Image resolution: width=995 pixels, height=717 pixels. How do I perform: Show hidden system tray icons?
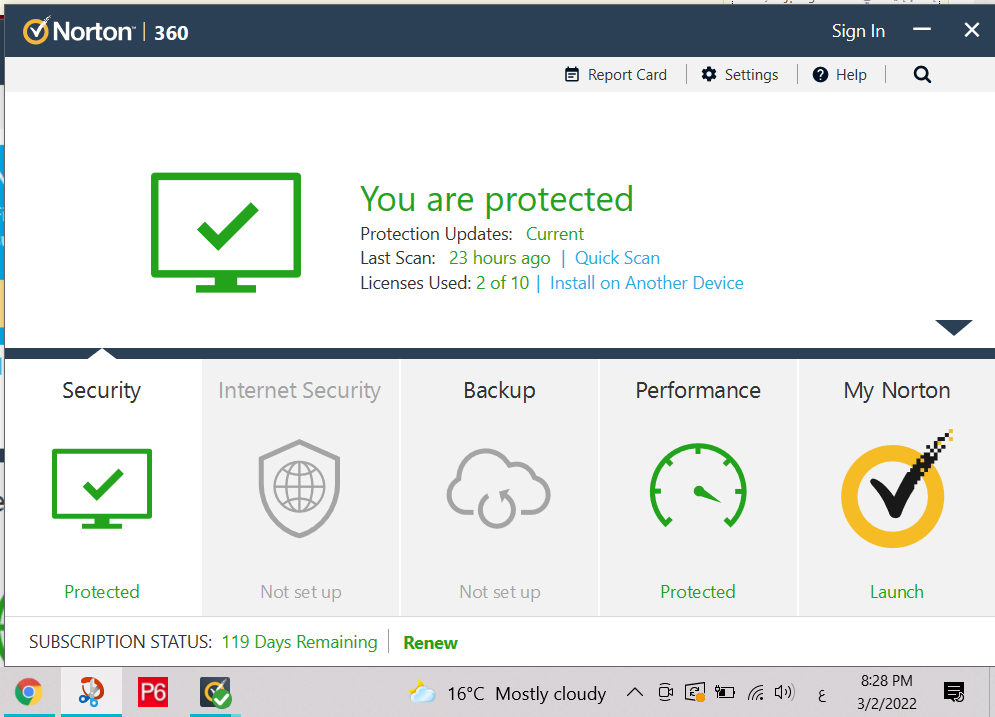[635, 692]
